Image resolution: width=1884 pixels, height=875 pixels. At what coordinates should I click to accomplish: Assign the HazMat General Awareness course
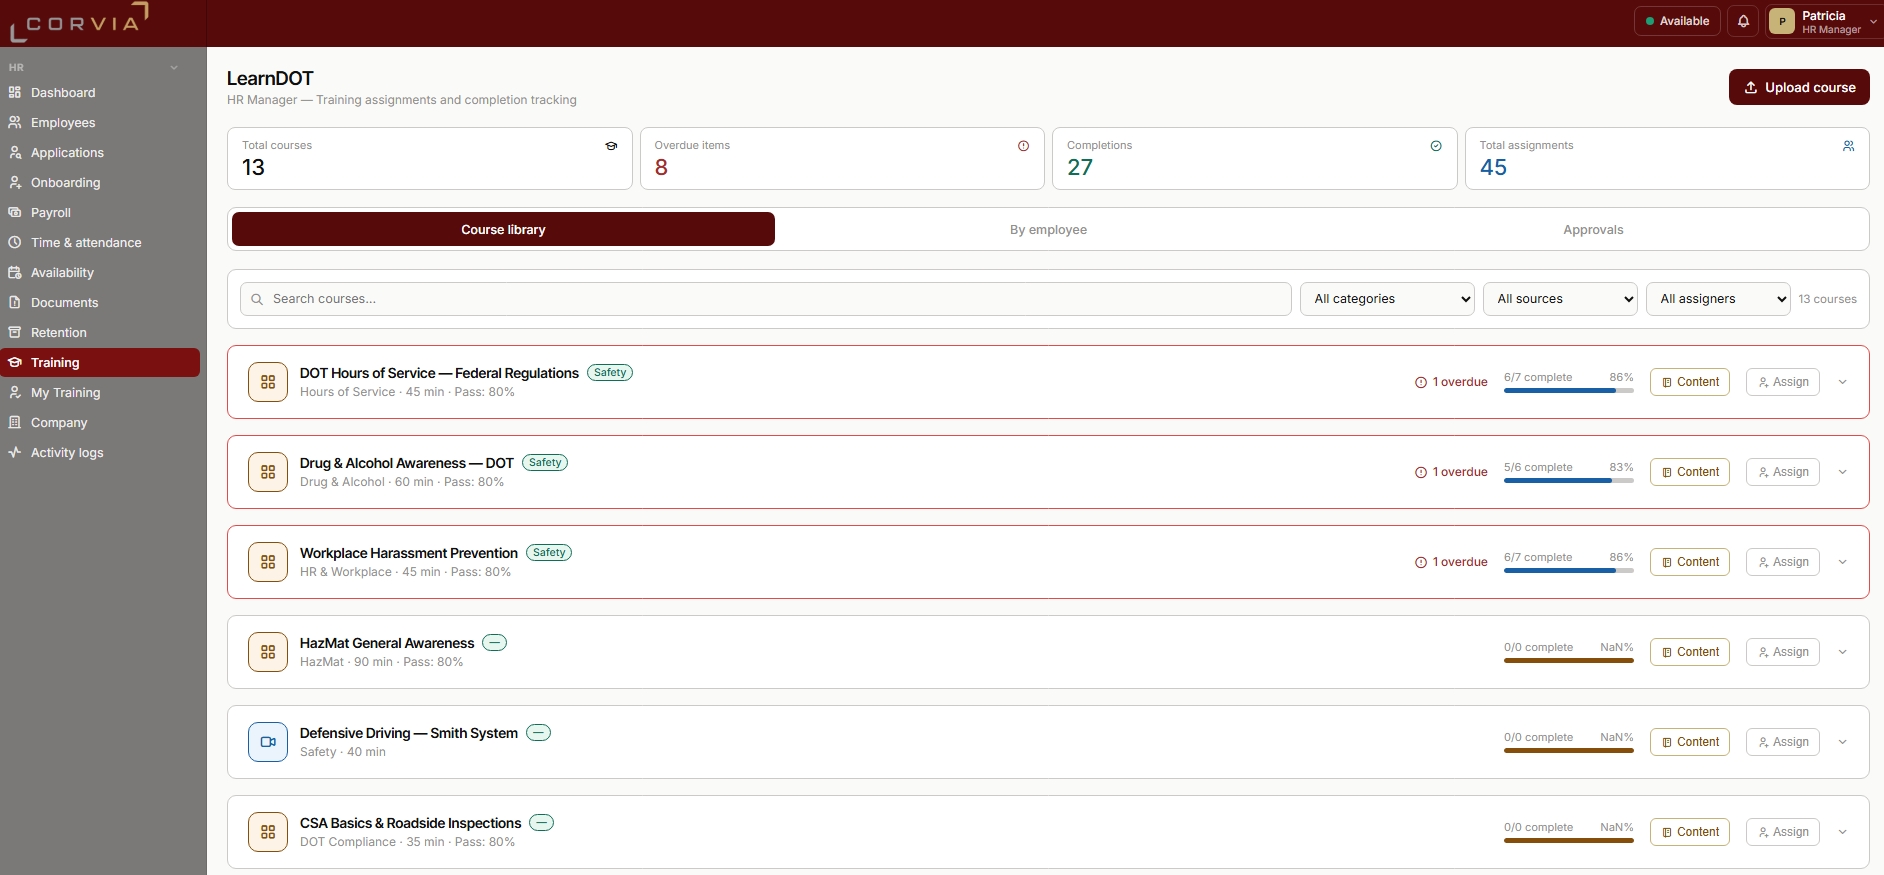1782,652
